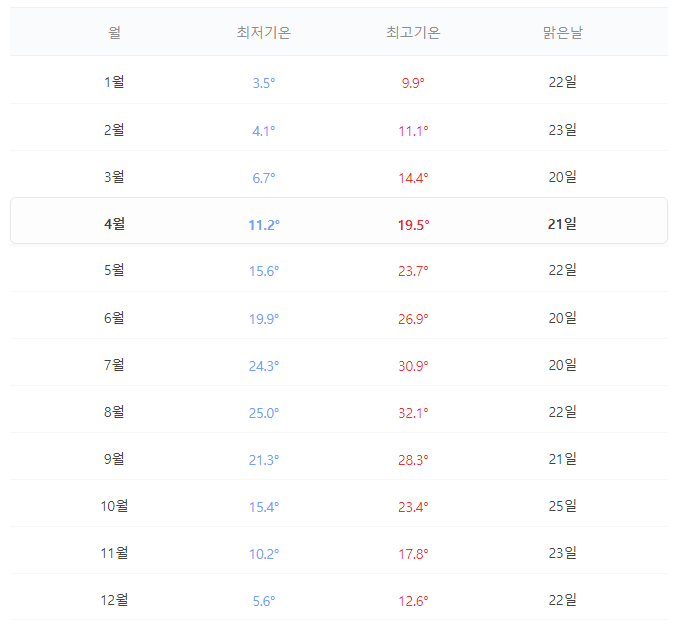Pick the 30.9° high temperature cell
Viewport: 676px width, 632px height.
[x=413, y=366]
